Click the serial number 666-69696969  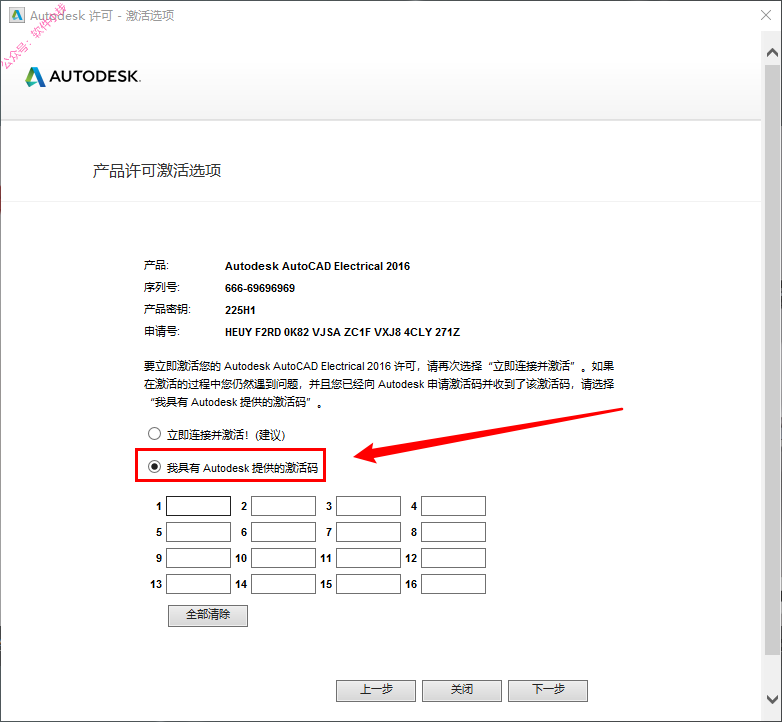pos(260,288)
